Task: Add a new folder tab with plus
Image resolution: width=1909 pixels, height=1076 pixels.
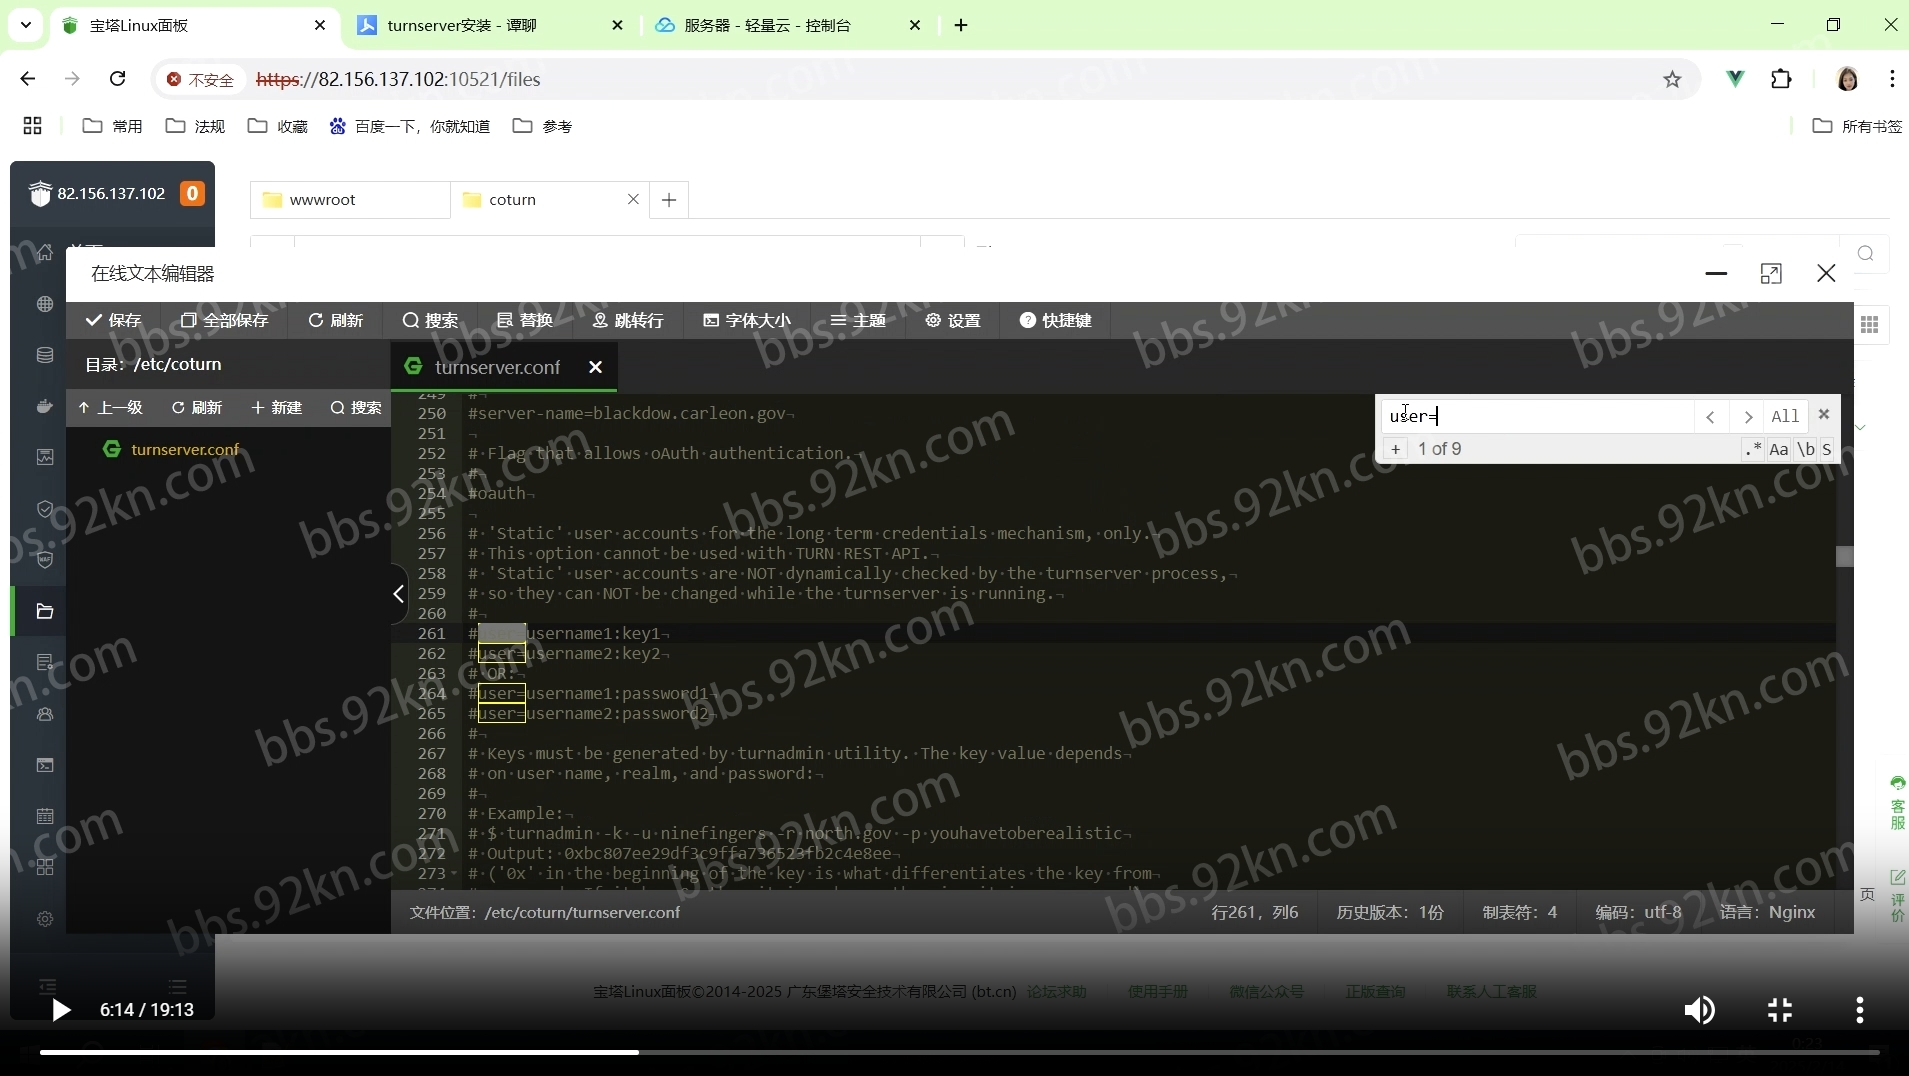Action: (x=669, y=200)
